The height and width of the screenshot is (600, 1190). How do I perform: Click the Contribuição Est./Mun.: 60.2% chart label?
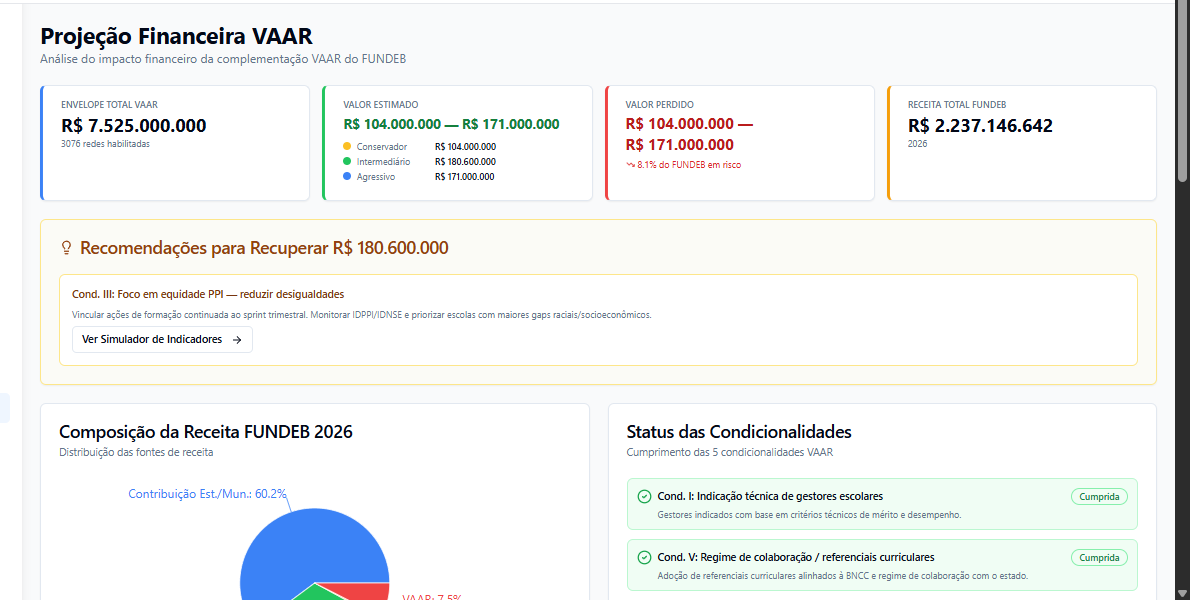(x=207, y=494)
